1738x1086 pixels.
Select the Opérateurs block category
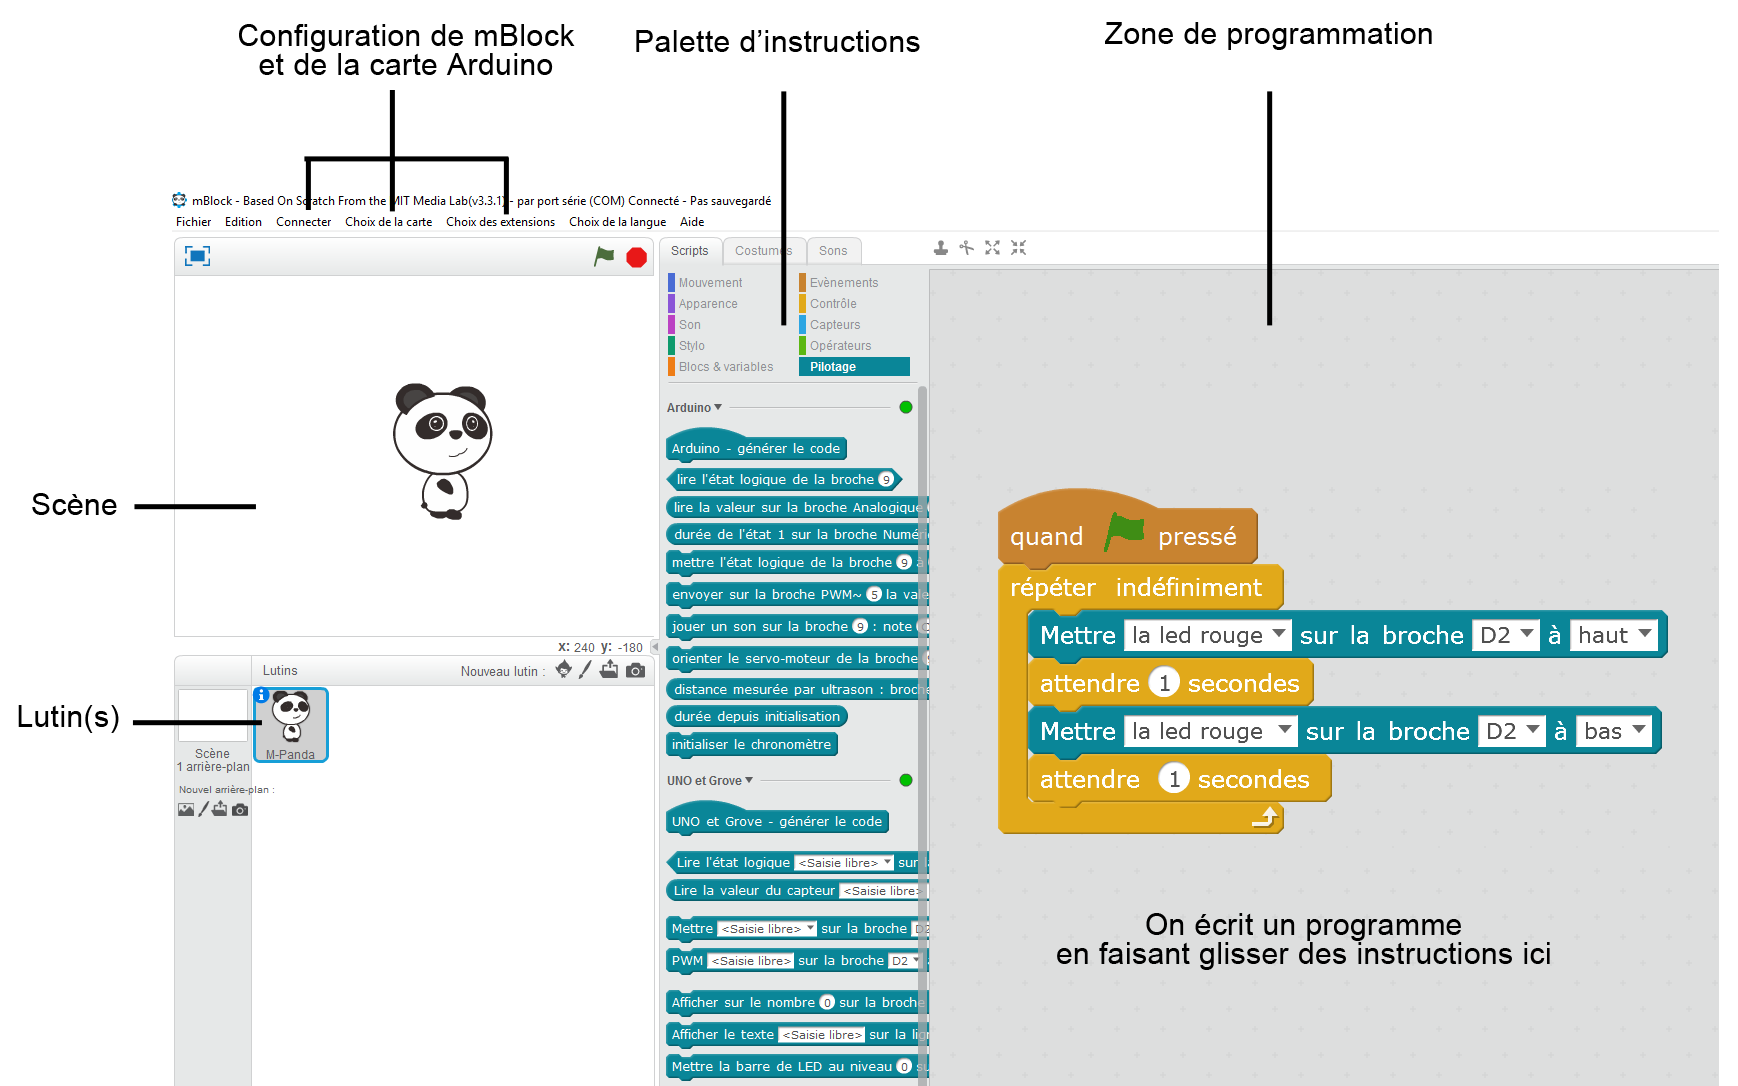pos(840,345)
